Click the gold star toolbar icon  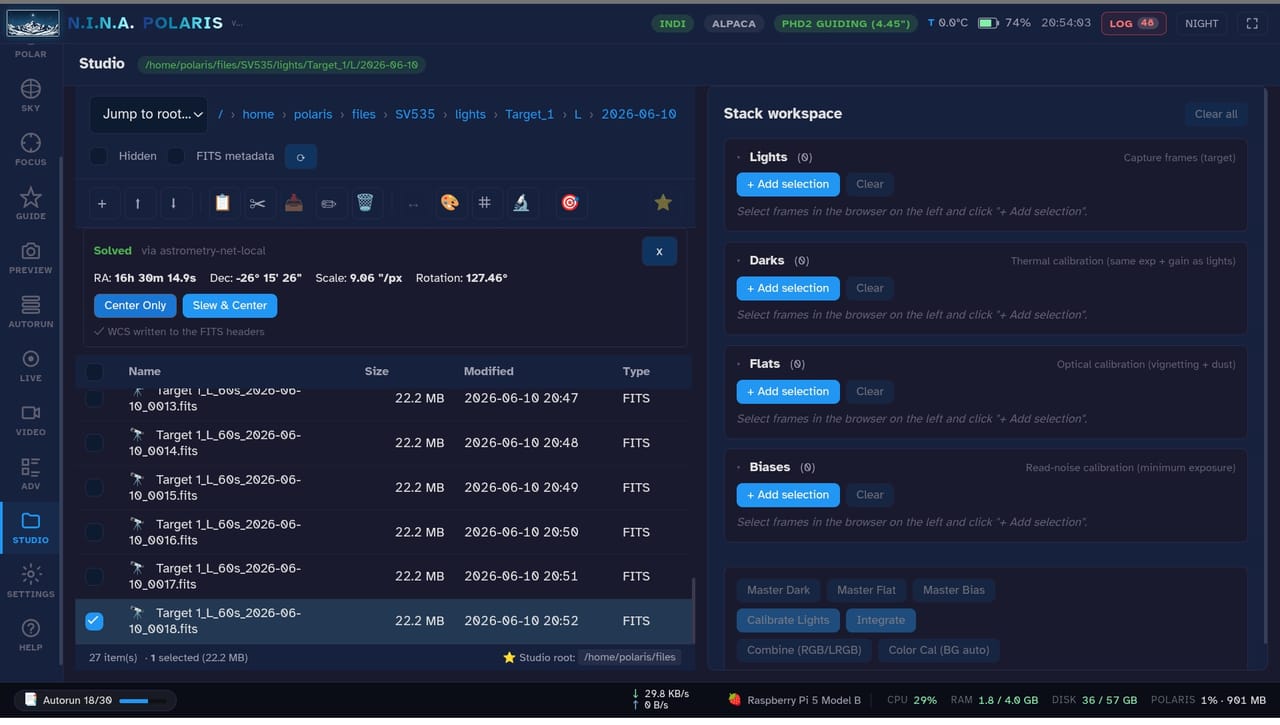663,203
